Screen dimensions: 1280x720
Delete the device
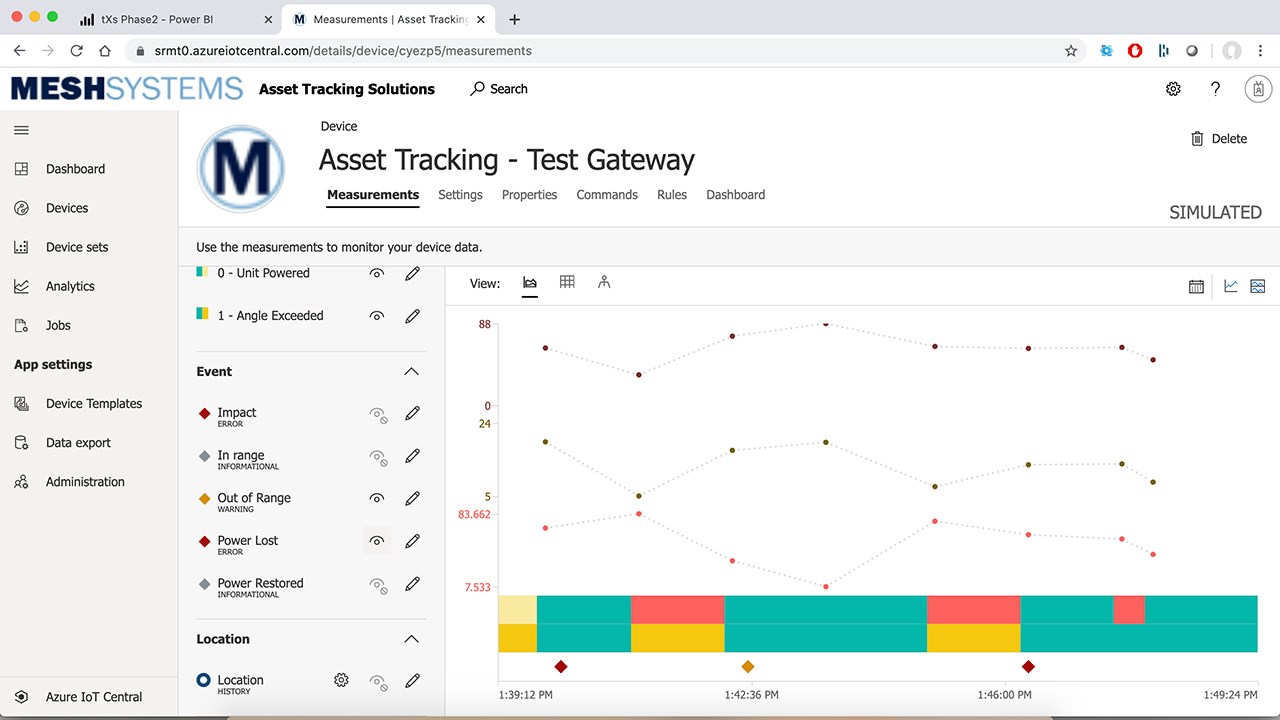click(1219, 139)
